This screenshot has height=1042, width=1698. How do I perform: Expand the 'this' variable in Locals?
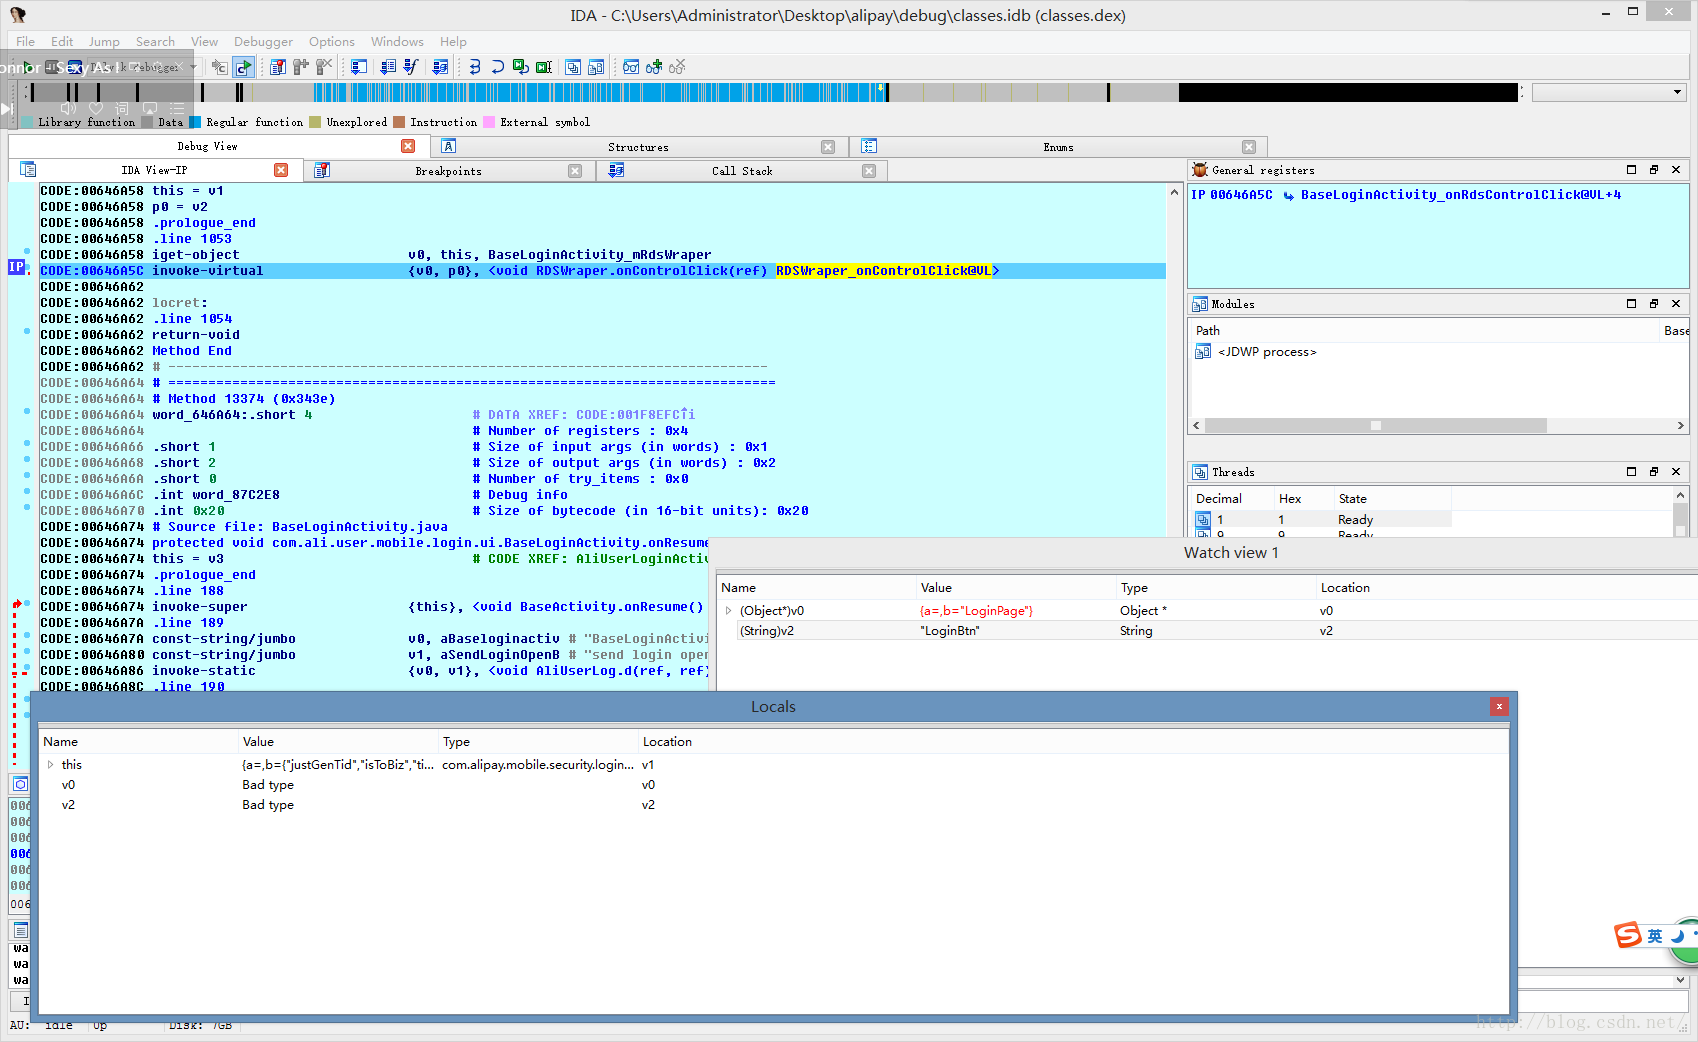pyautogui.click(x=51, y=765)
